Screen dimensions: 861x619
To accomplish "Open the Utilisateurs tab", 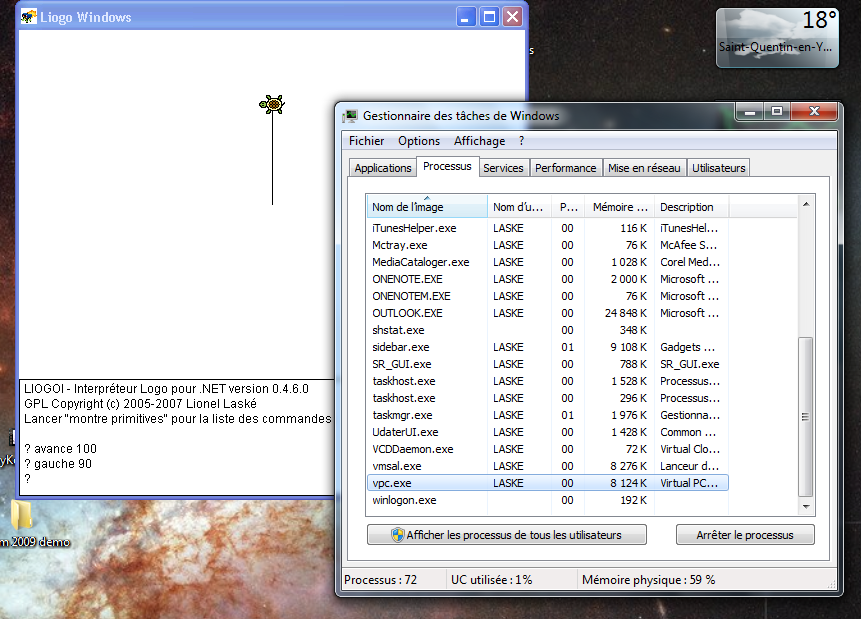I will click(718, 168).
